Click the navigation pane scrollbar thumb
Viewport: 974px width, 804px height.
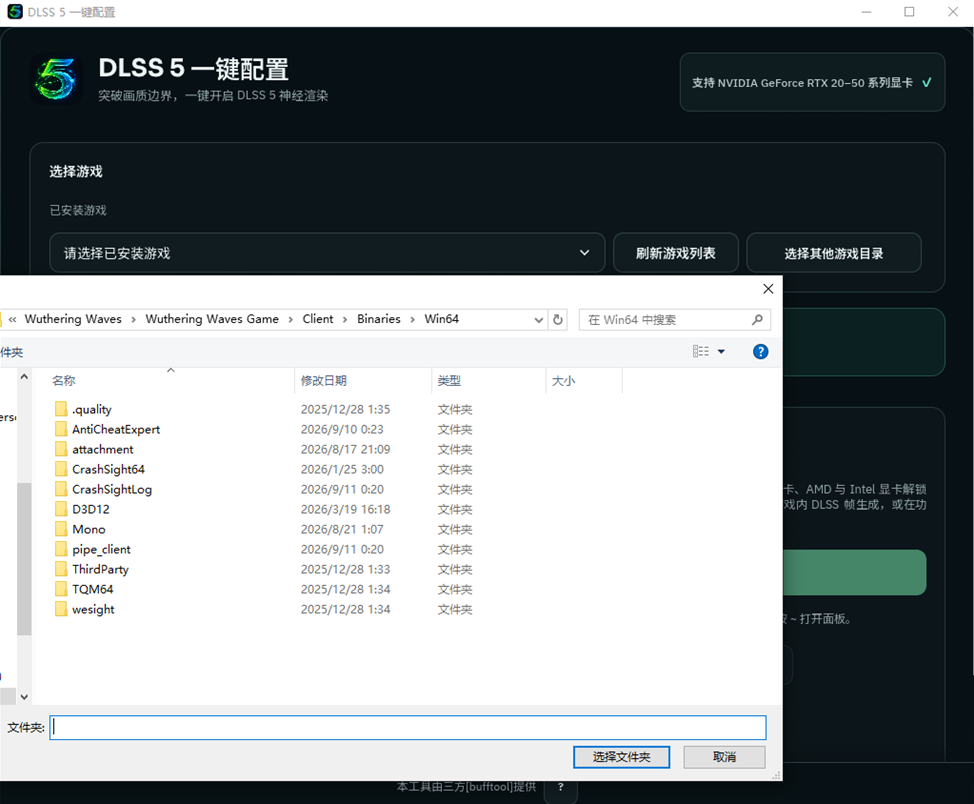24,559
